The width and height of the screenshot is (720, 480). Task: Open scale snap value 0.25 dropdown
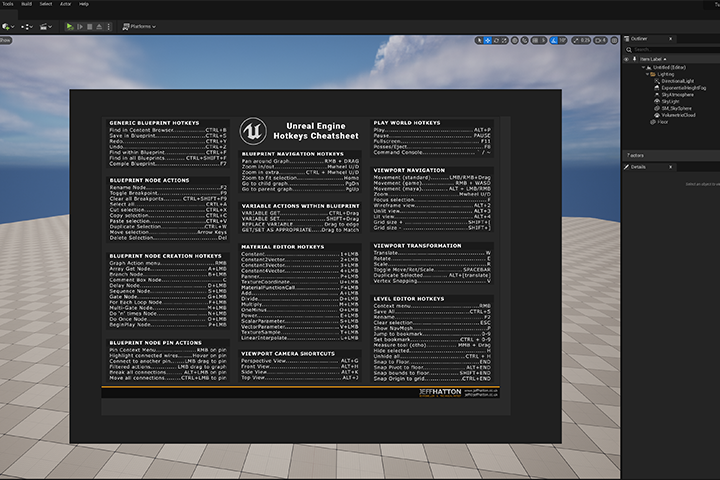click(x=585, y=40)
